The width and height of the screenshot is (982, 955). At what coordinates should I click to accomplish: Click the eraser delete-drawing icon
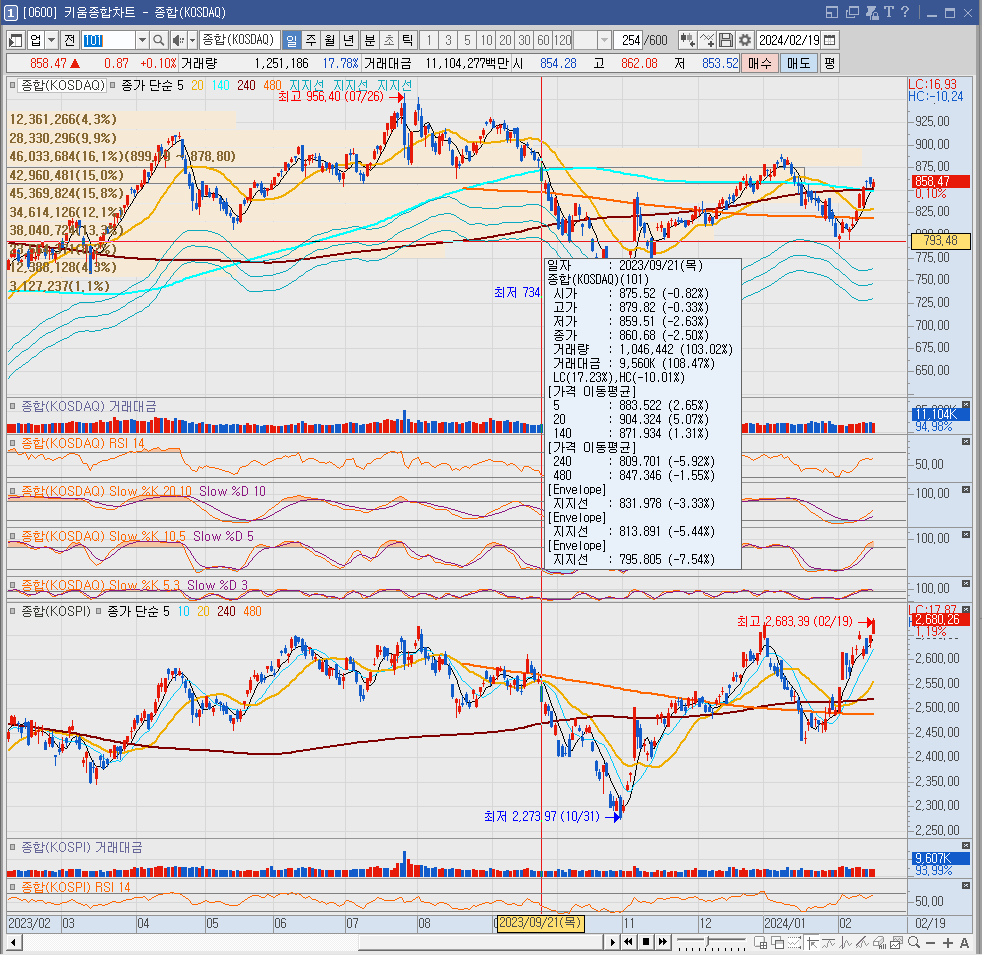tap(879, 942)
